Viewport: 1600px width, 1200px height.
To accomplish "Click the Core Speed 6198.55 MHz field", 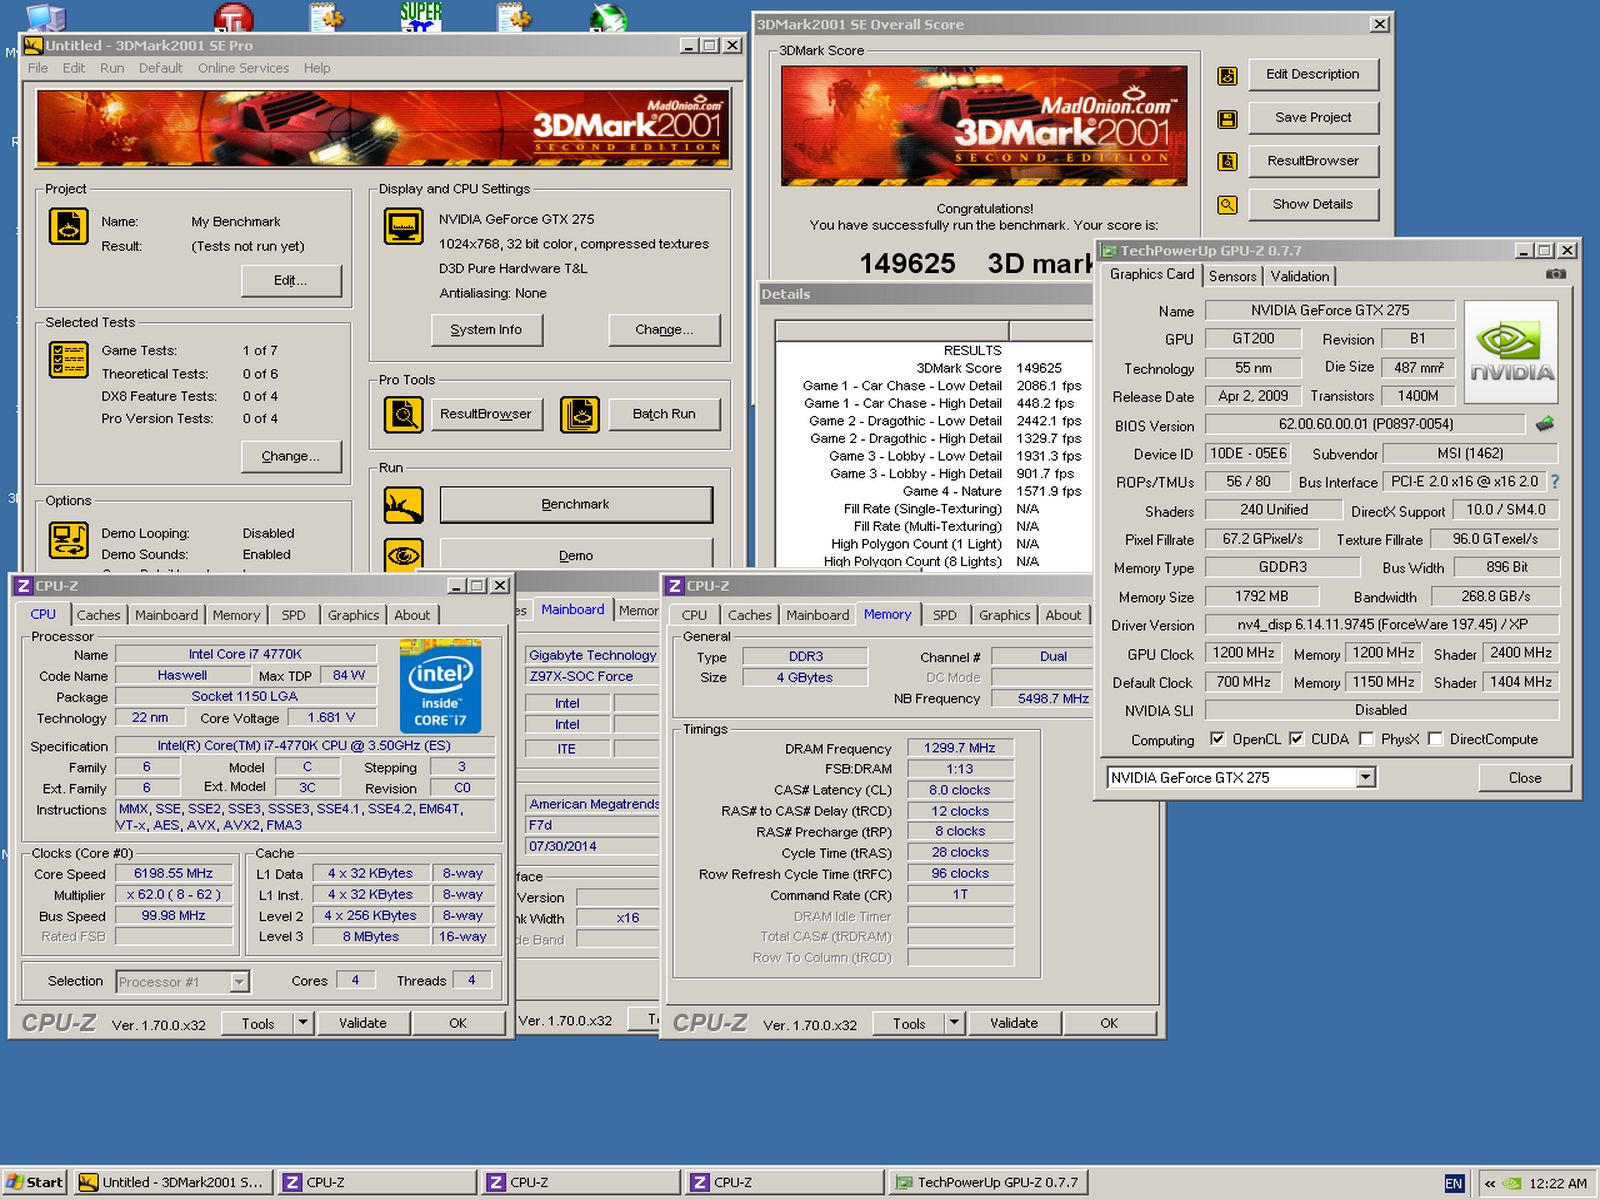I will click(x=174, y=874).
